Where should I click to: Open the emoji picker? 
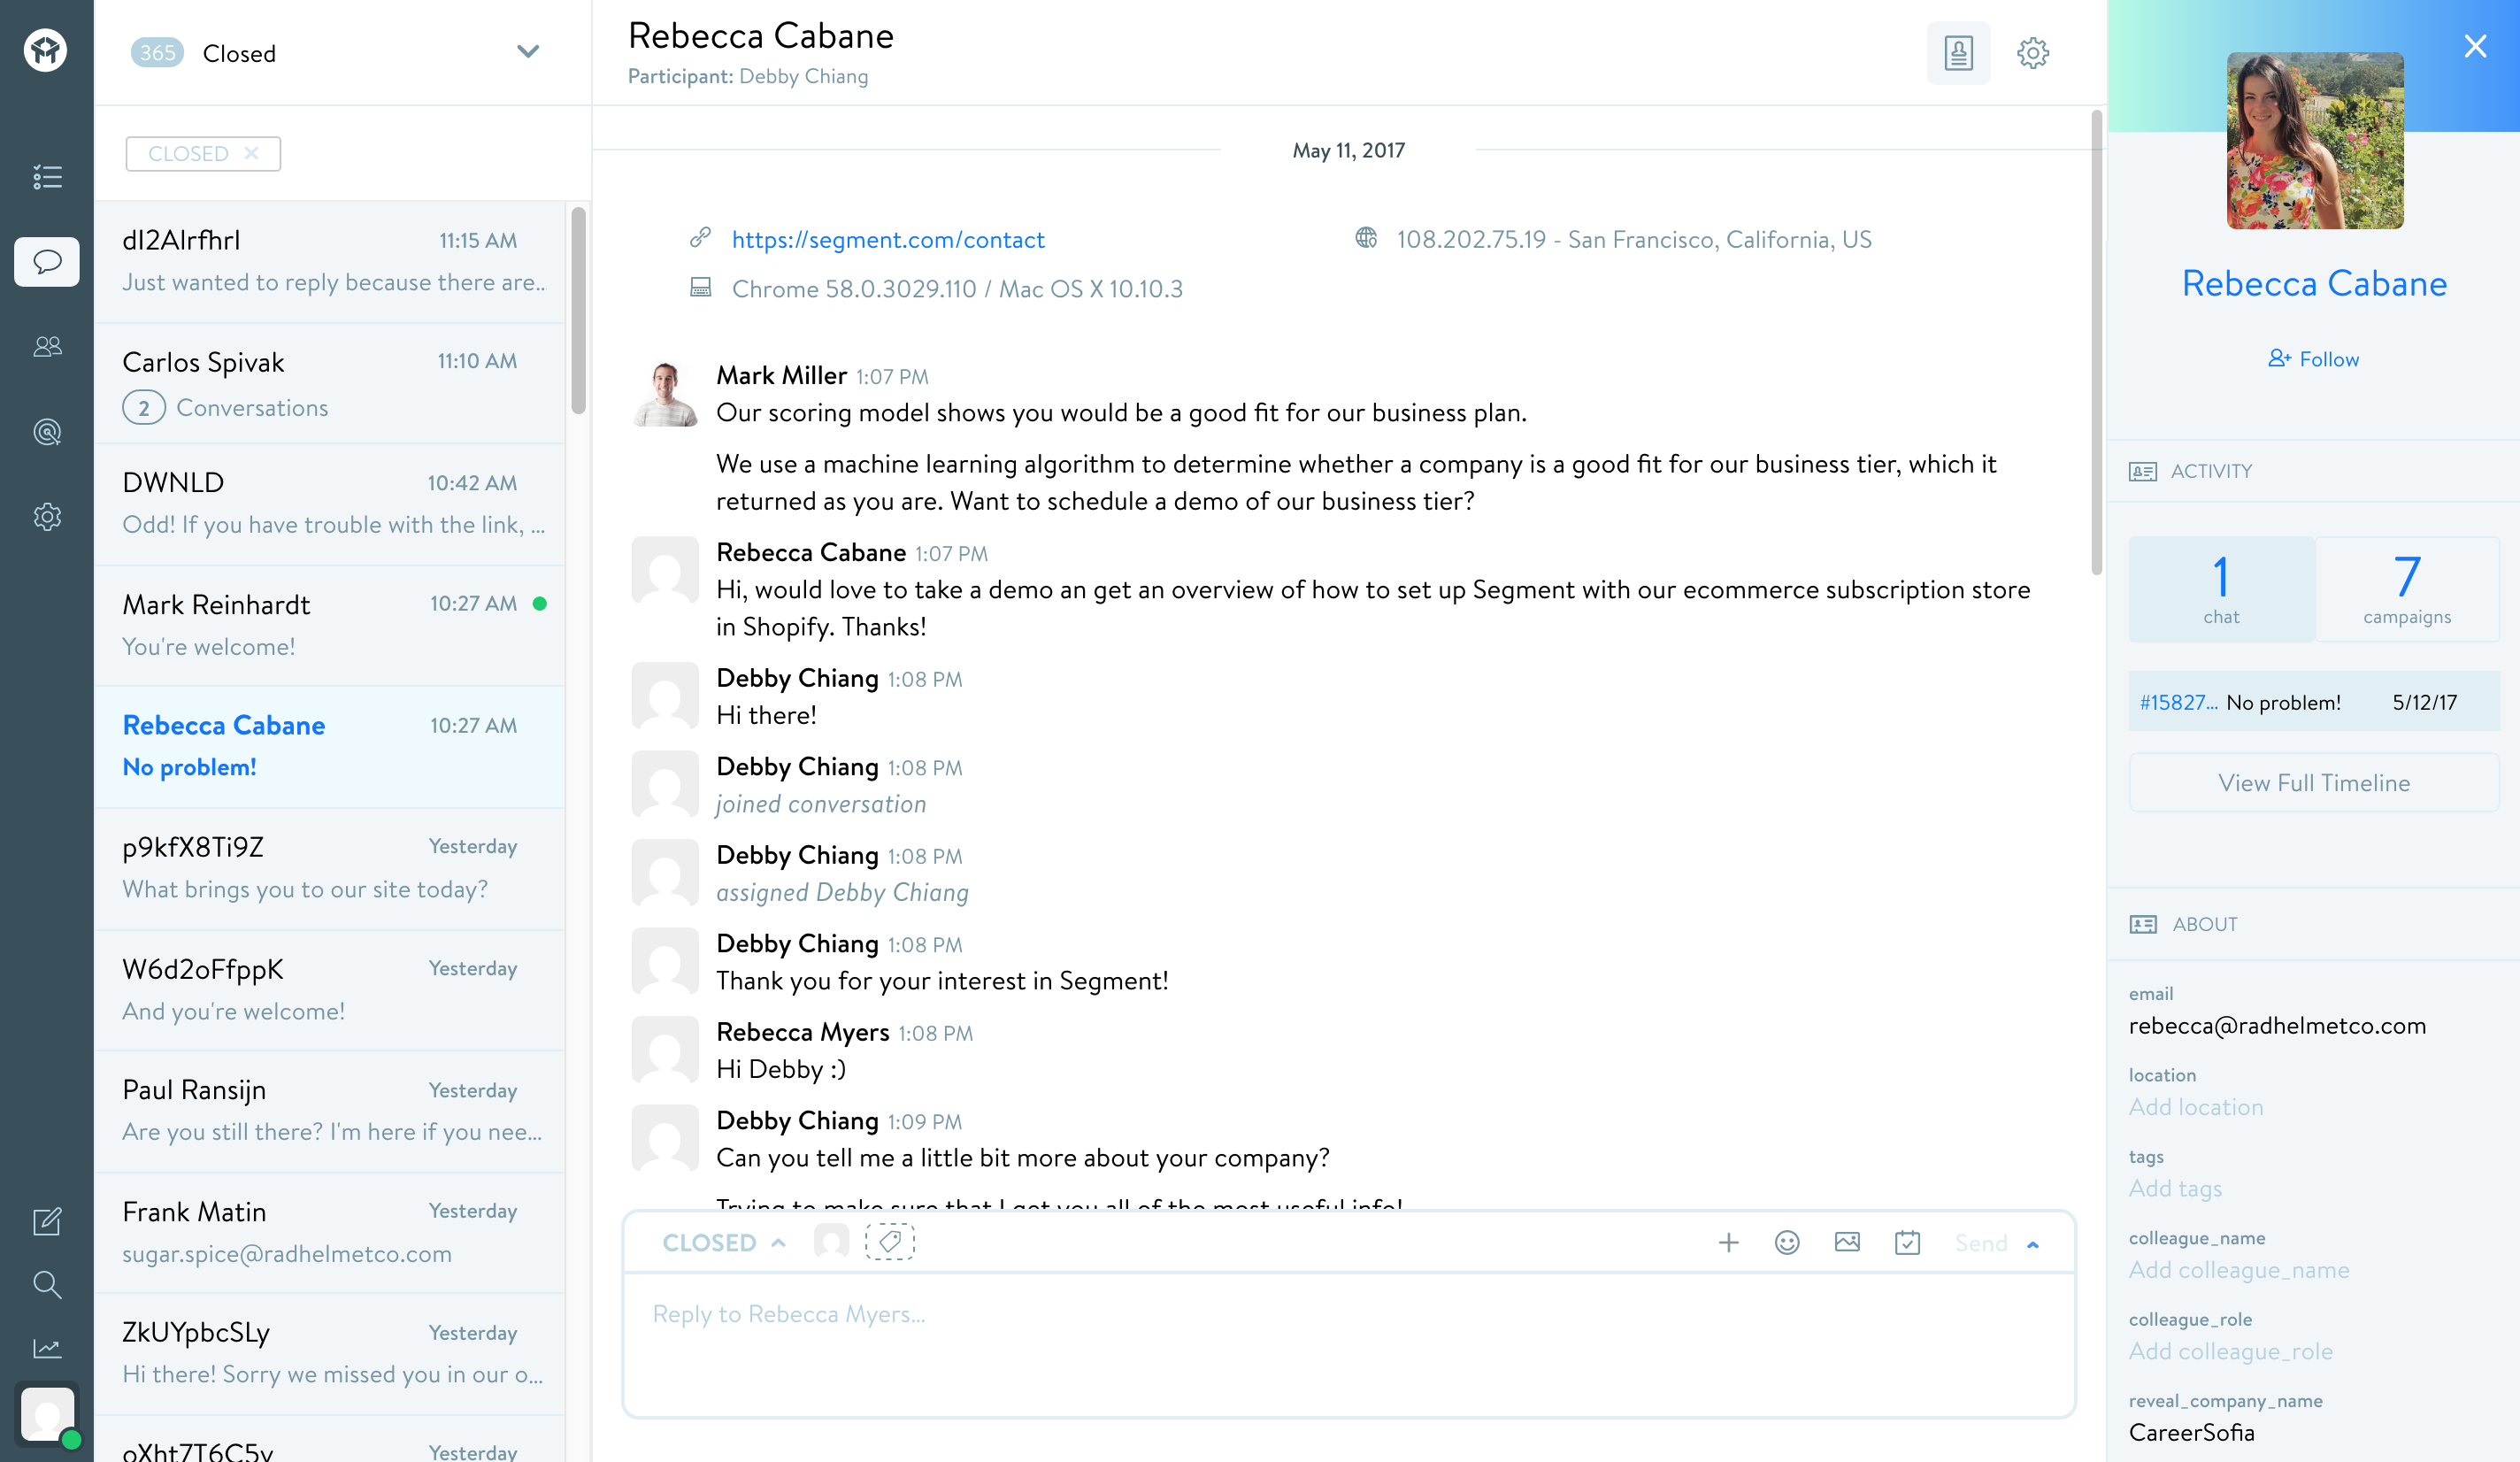(x=1787, y=1243)
